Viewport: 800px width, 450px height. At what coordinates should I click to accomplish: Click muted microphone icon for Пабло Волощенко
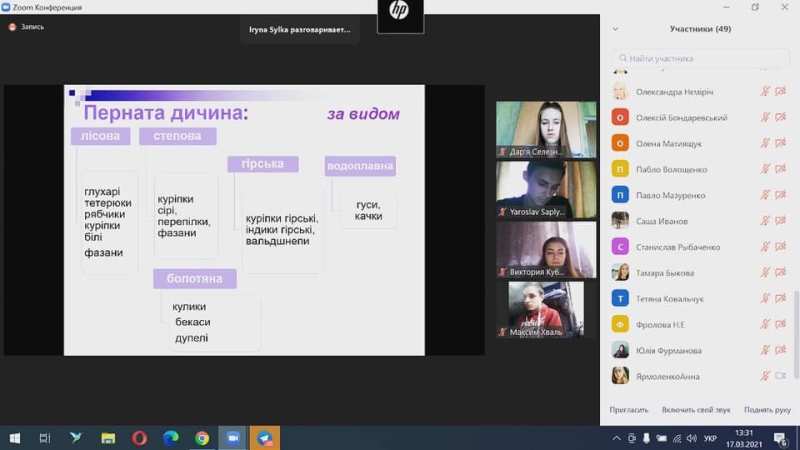coord(765,169)
